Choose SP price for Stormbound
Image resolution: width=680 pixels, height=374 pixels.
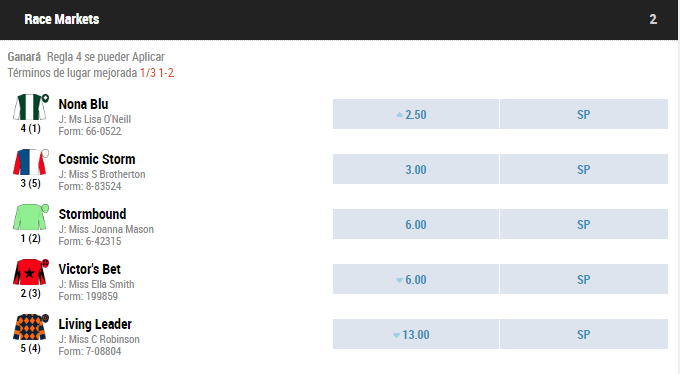click(x=584, y=224)
